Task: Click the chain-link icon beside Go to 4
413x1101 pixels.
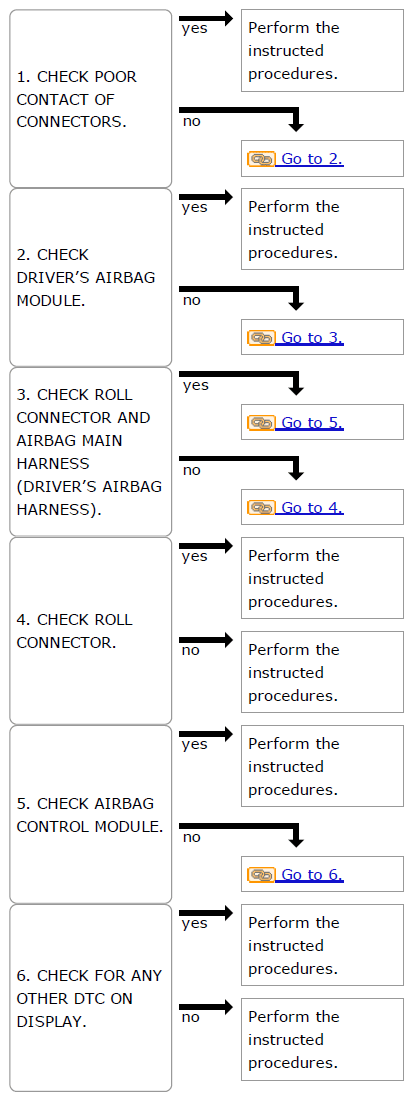Action: (x=261, y=508)
